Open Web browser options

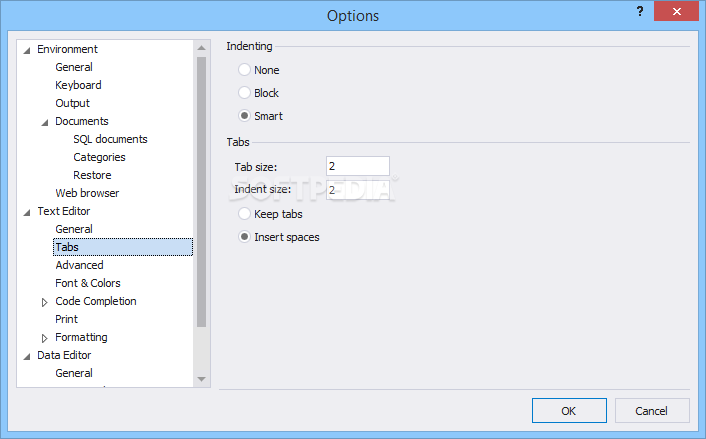tap(87, 193)
